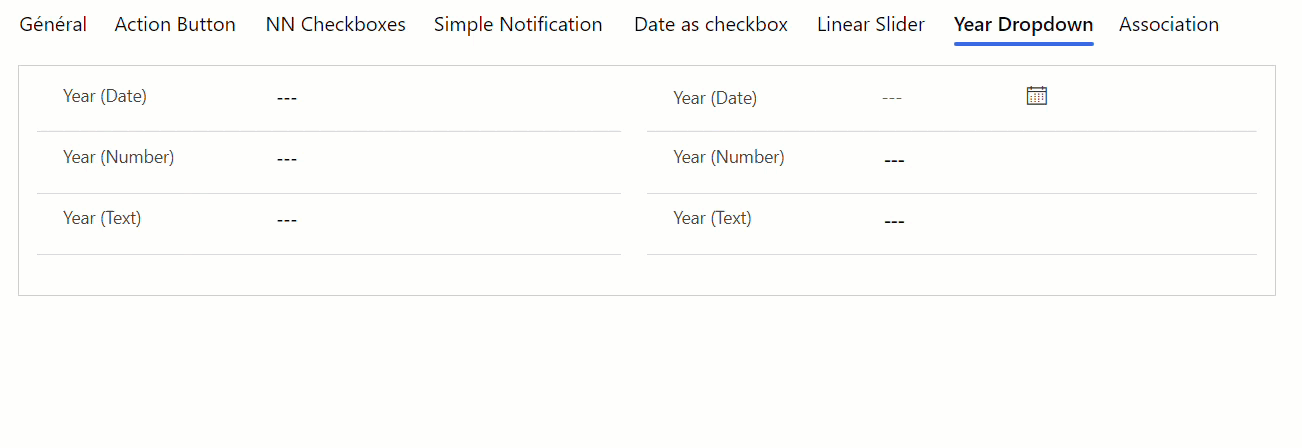The width and height of the screenshot is (1302, 448).
Task: Click left column Year (Number) value field
Action: pyautogui.click(x=287, y=159)
